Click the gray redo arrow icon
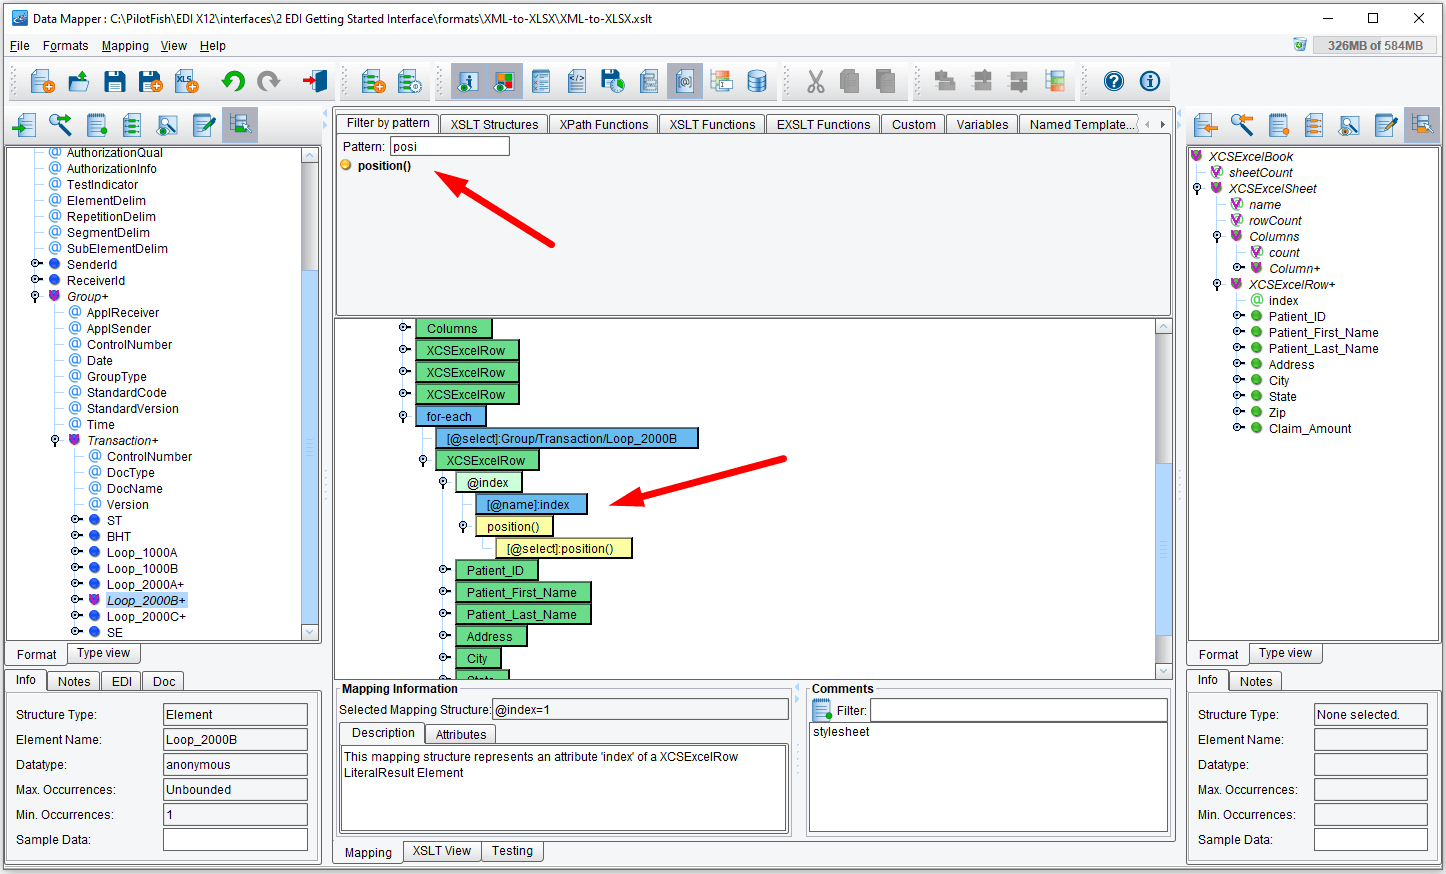 269,81
